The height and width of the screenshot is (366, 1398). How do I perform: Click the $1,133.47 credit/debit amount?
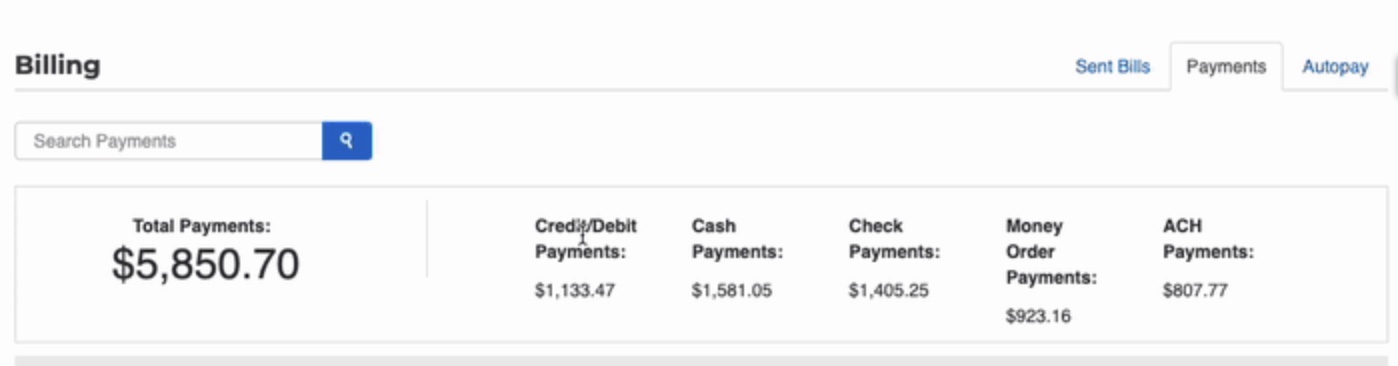click(575, 291)
